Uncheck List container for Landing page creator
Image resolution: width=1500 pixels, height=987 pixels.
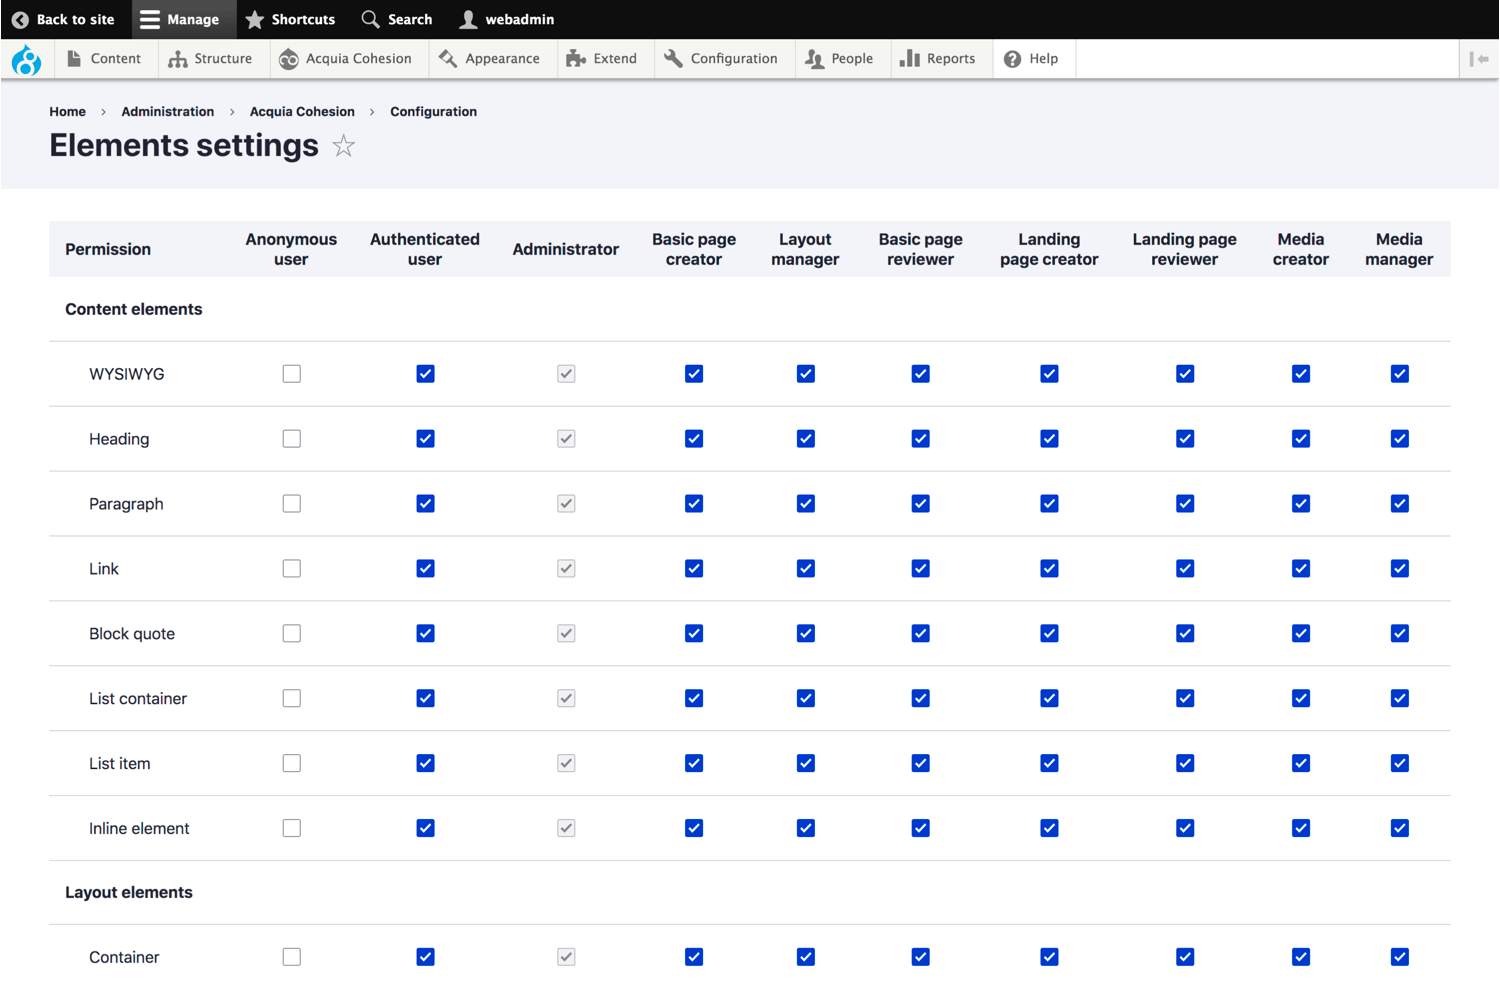pyautogui.click(x=1049, y=699)
